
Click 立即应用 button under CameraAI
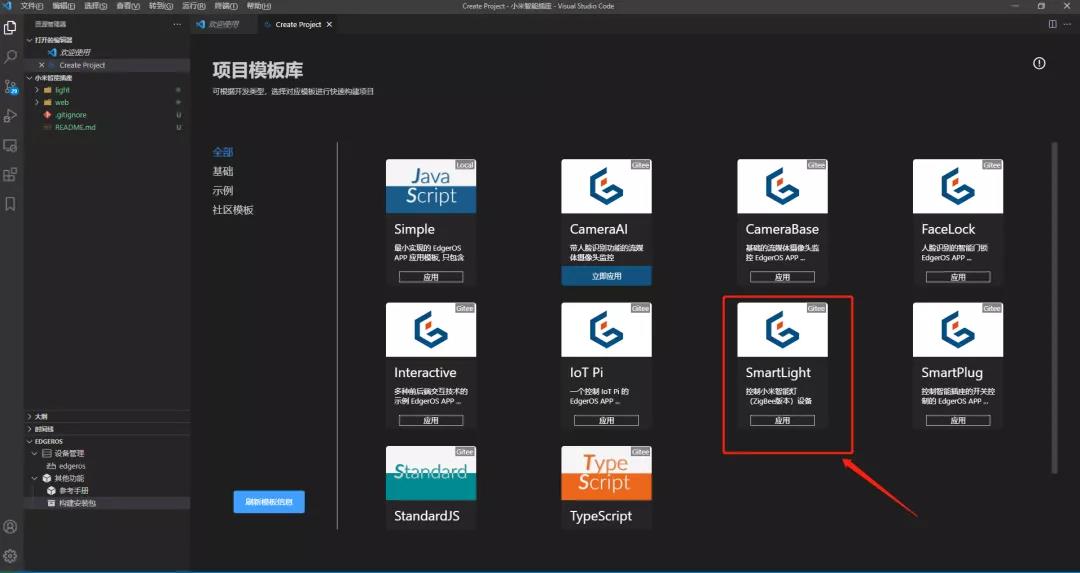click(x=606, y=275)
